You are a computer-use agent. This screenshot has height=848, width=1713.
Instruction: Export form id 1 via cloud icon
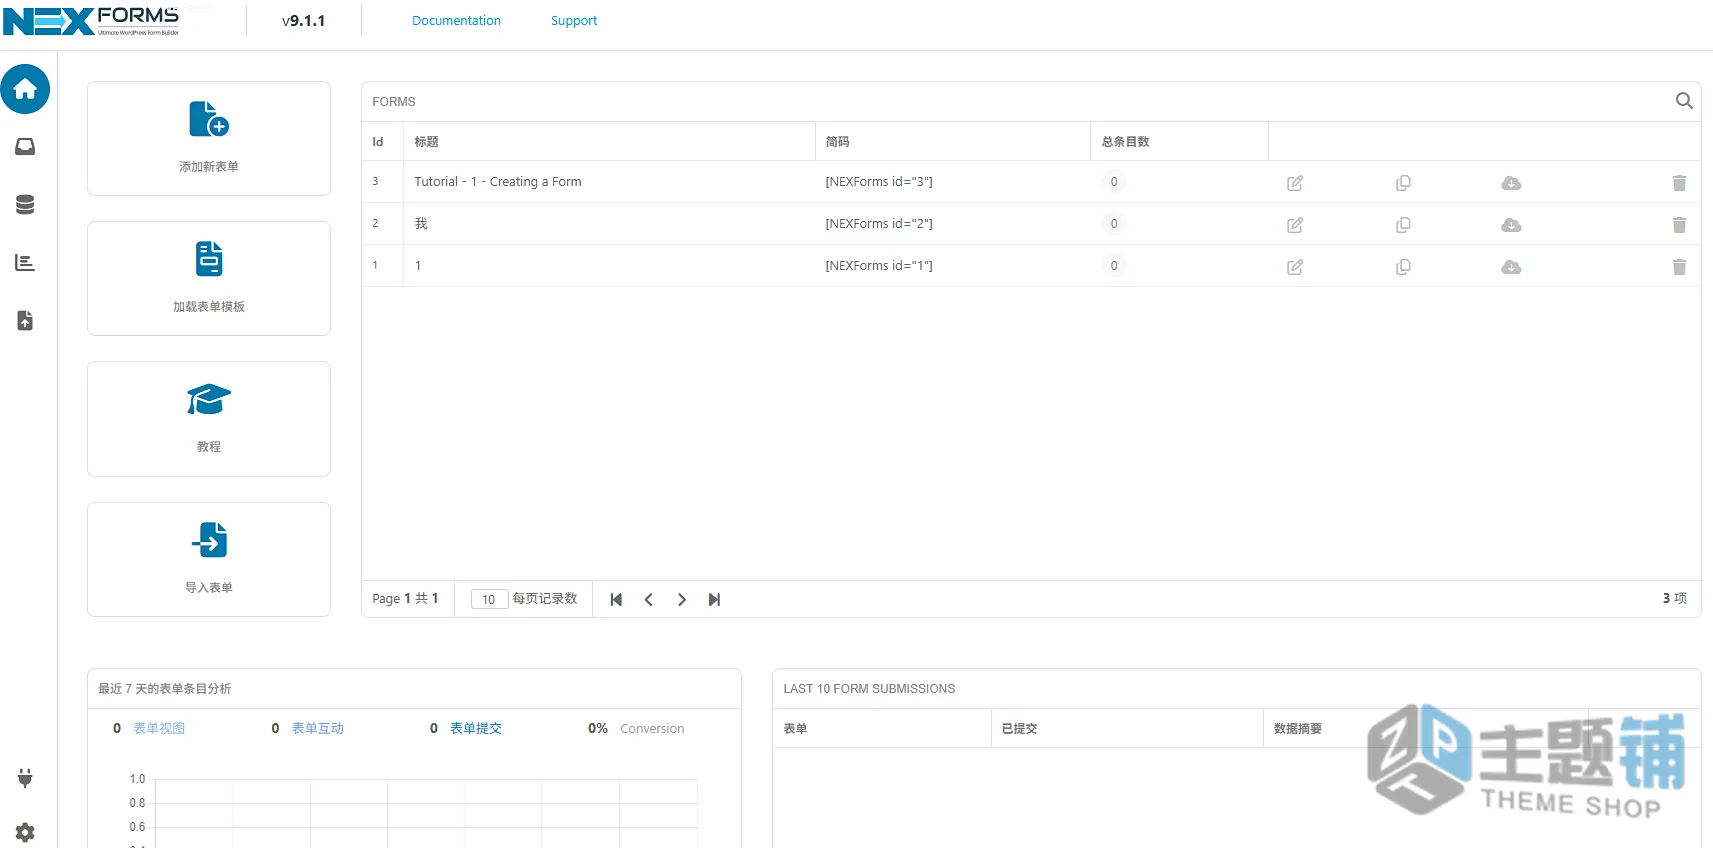[1511, 267]
